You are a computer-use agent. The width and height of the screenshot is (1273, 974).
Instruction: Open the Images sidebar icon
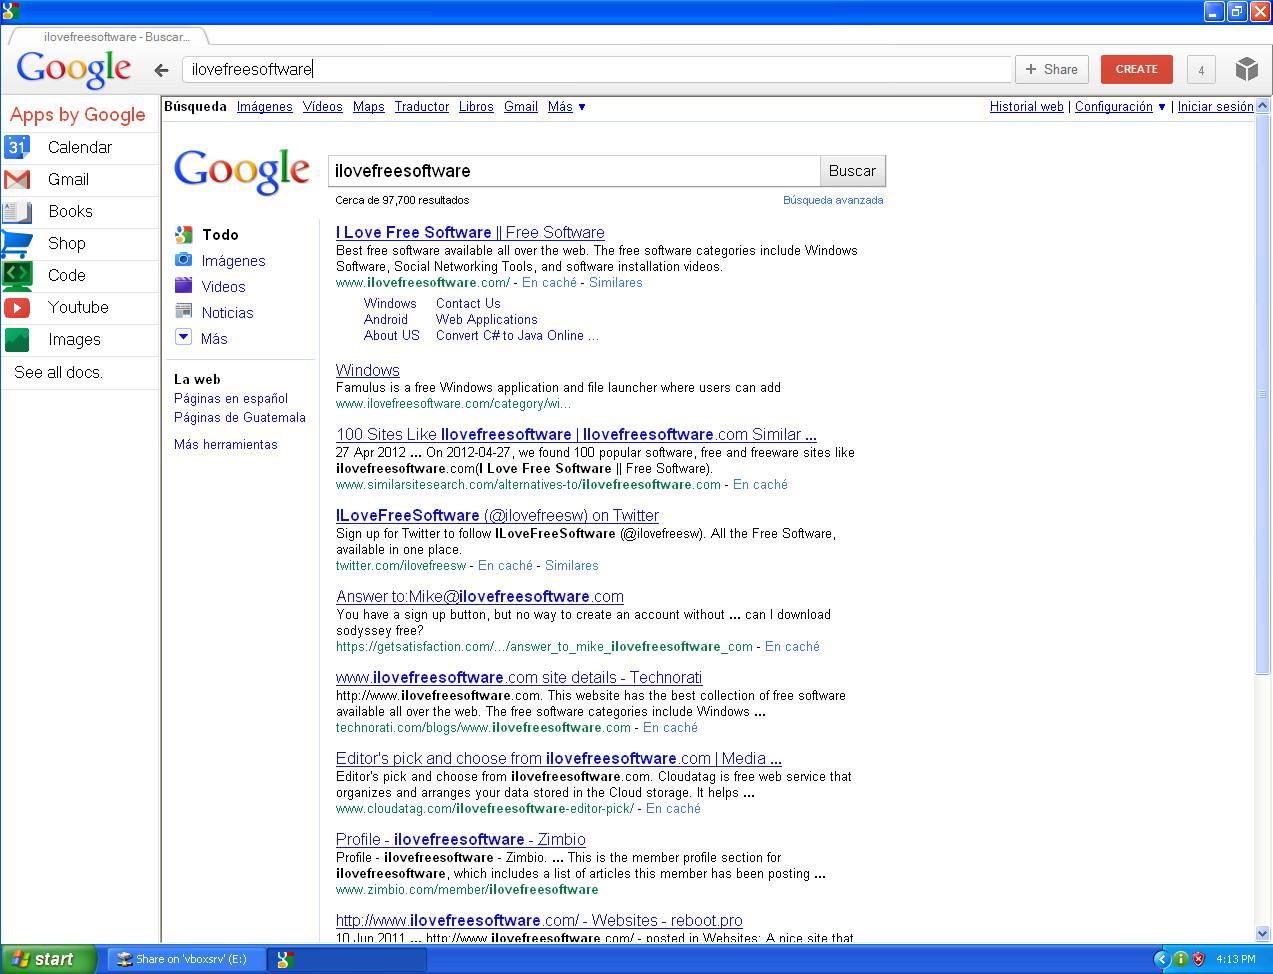(17, 340)
